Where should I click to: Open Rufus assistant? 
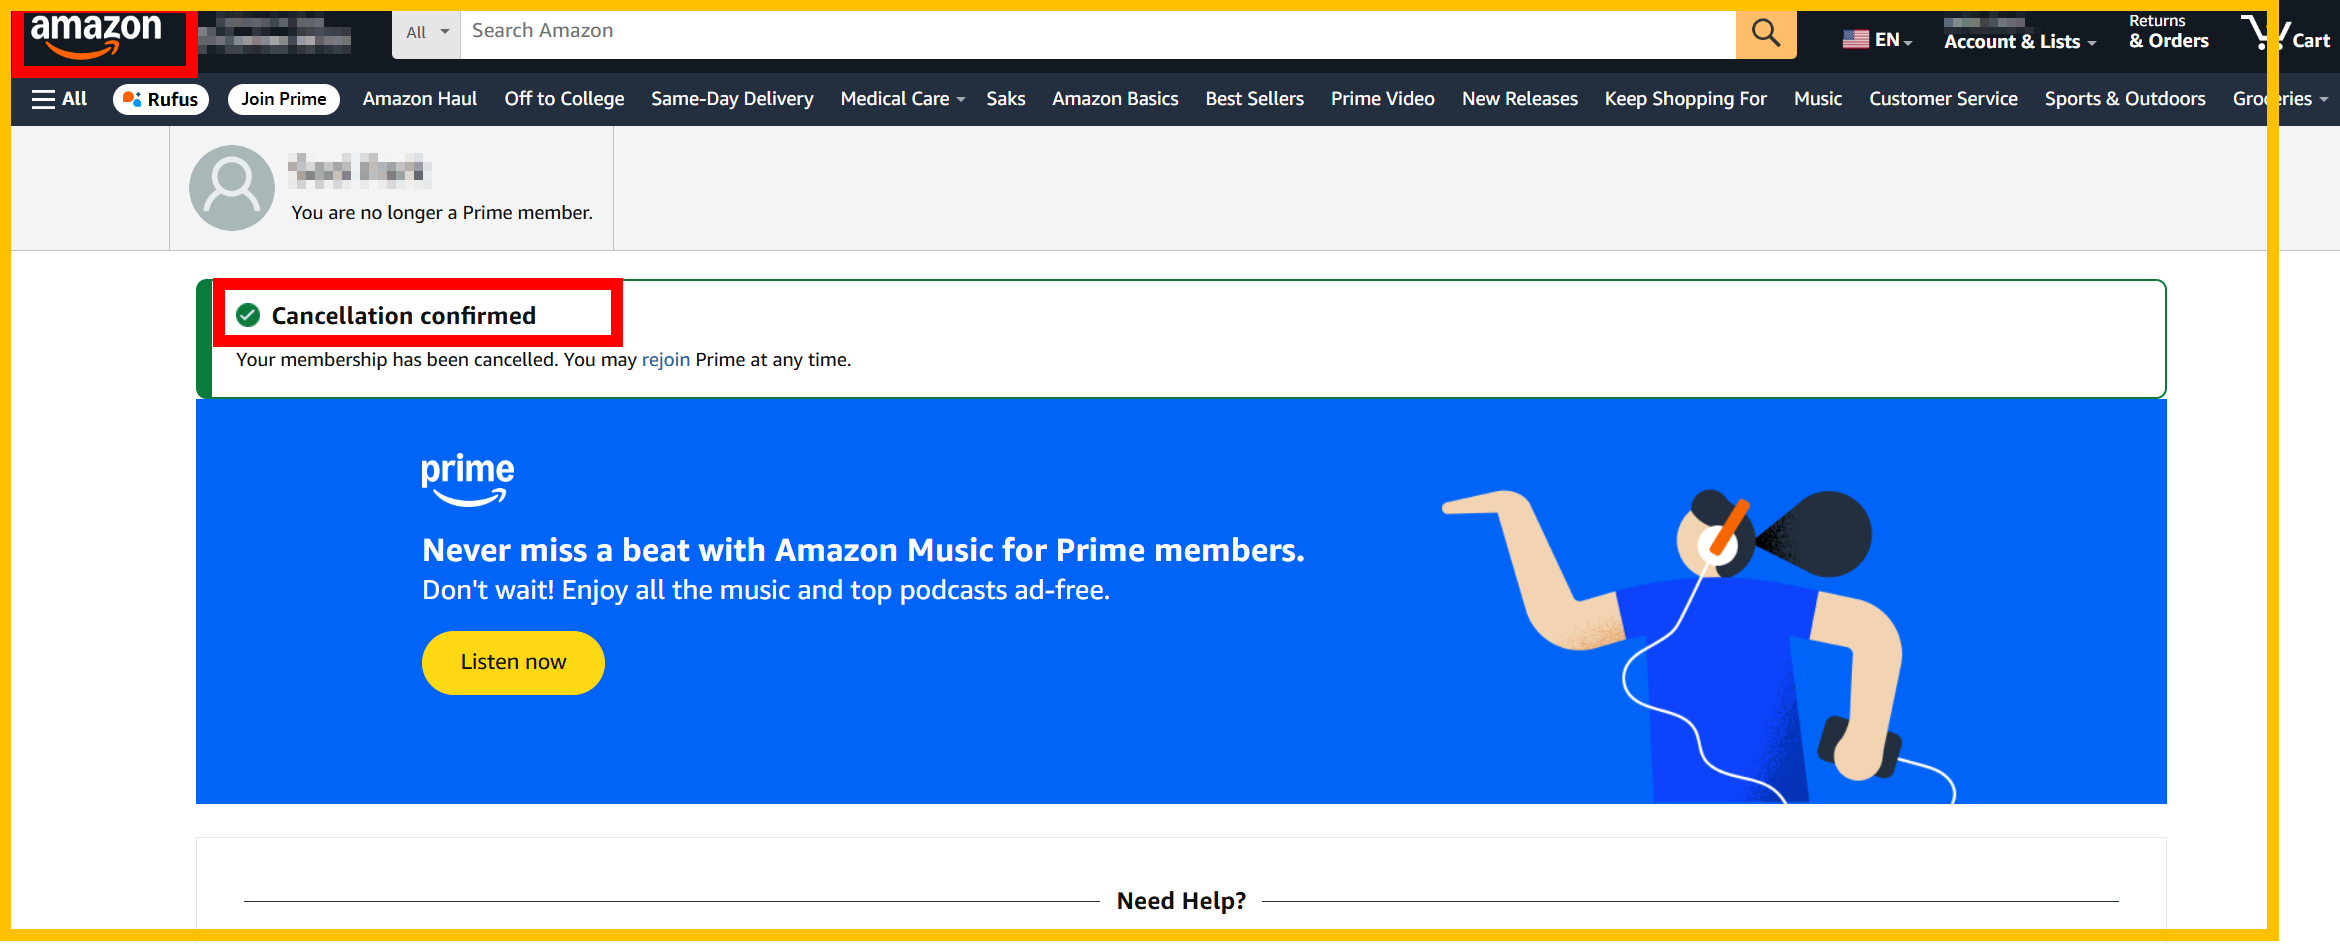[161, 99]
